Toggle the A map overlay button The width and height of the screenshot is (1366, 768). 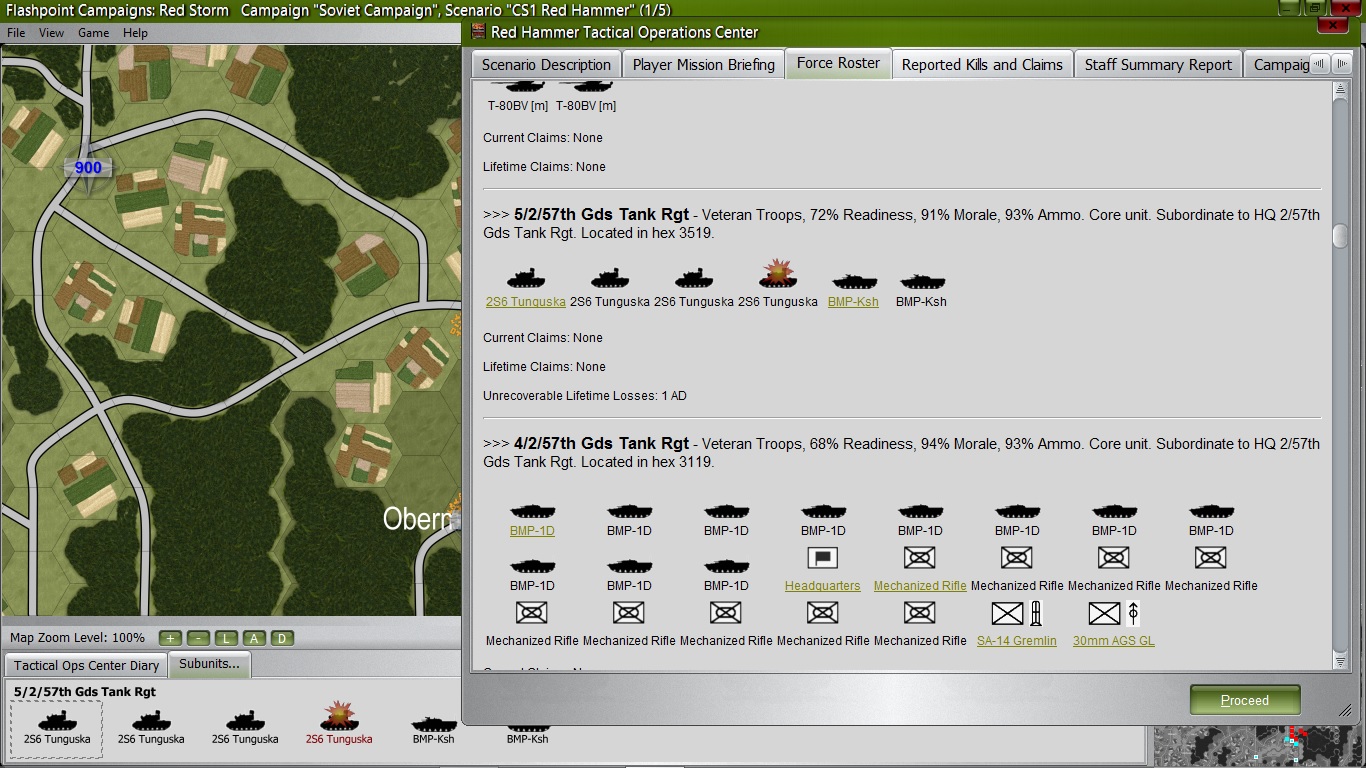254,638
